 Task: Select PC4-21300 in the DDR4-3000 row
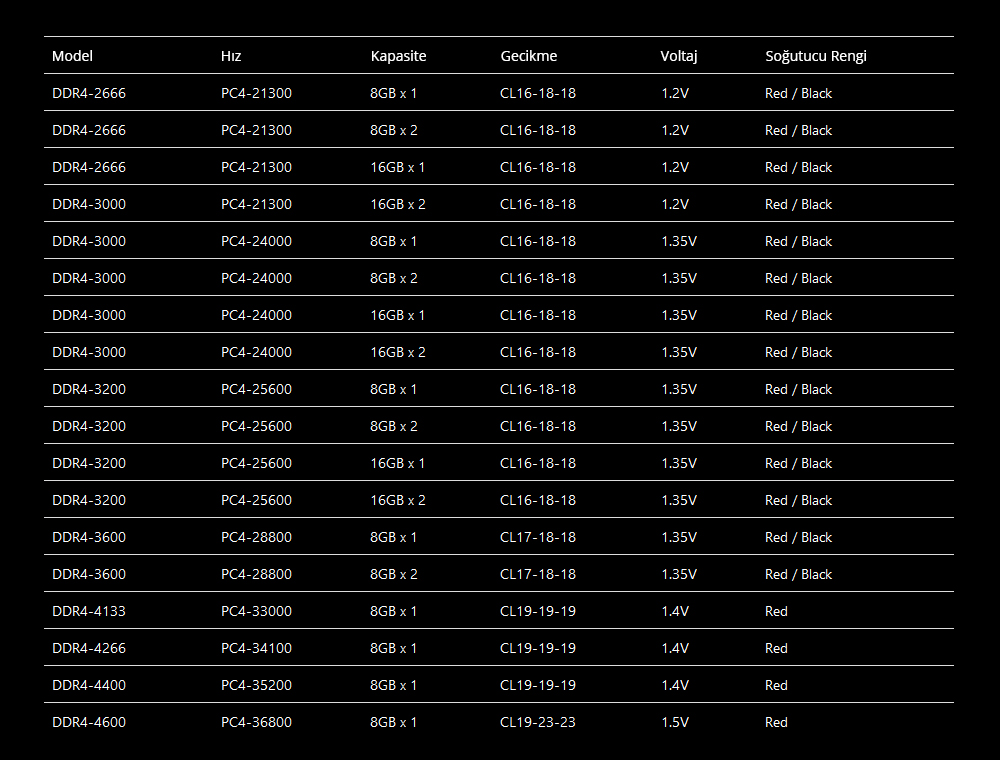coord(256,205)
